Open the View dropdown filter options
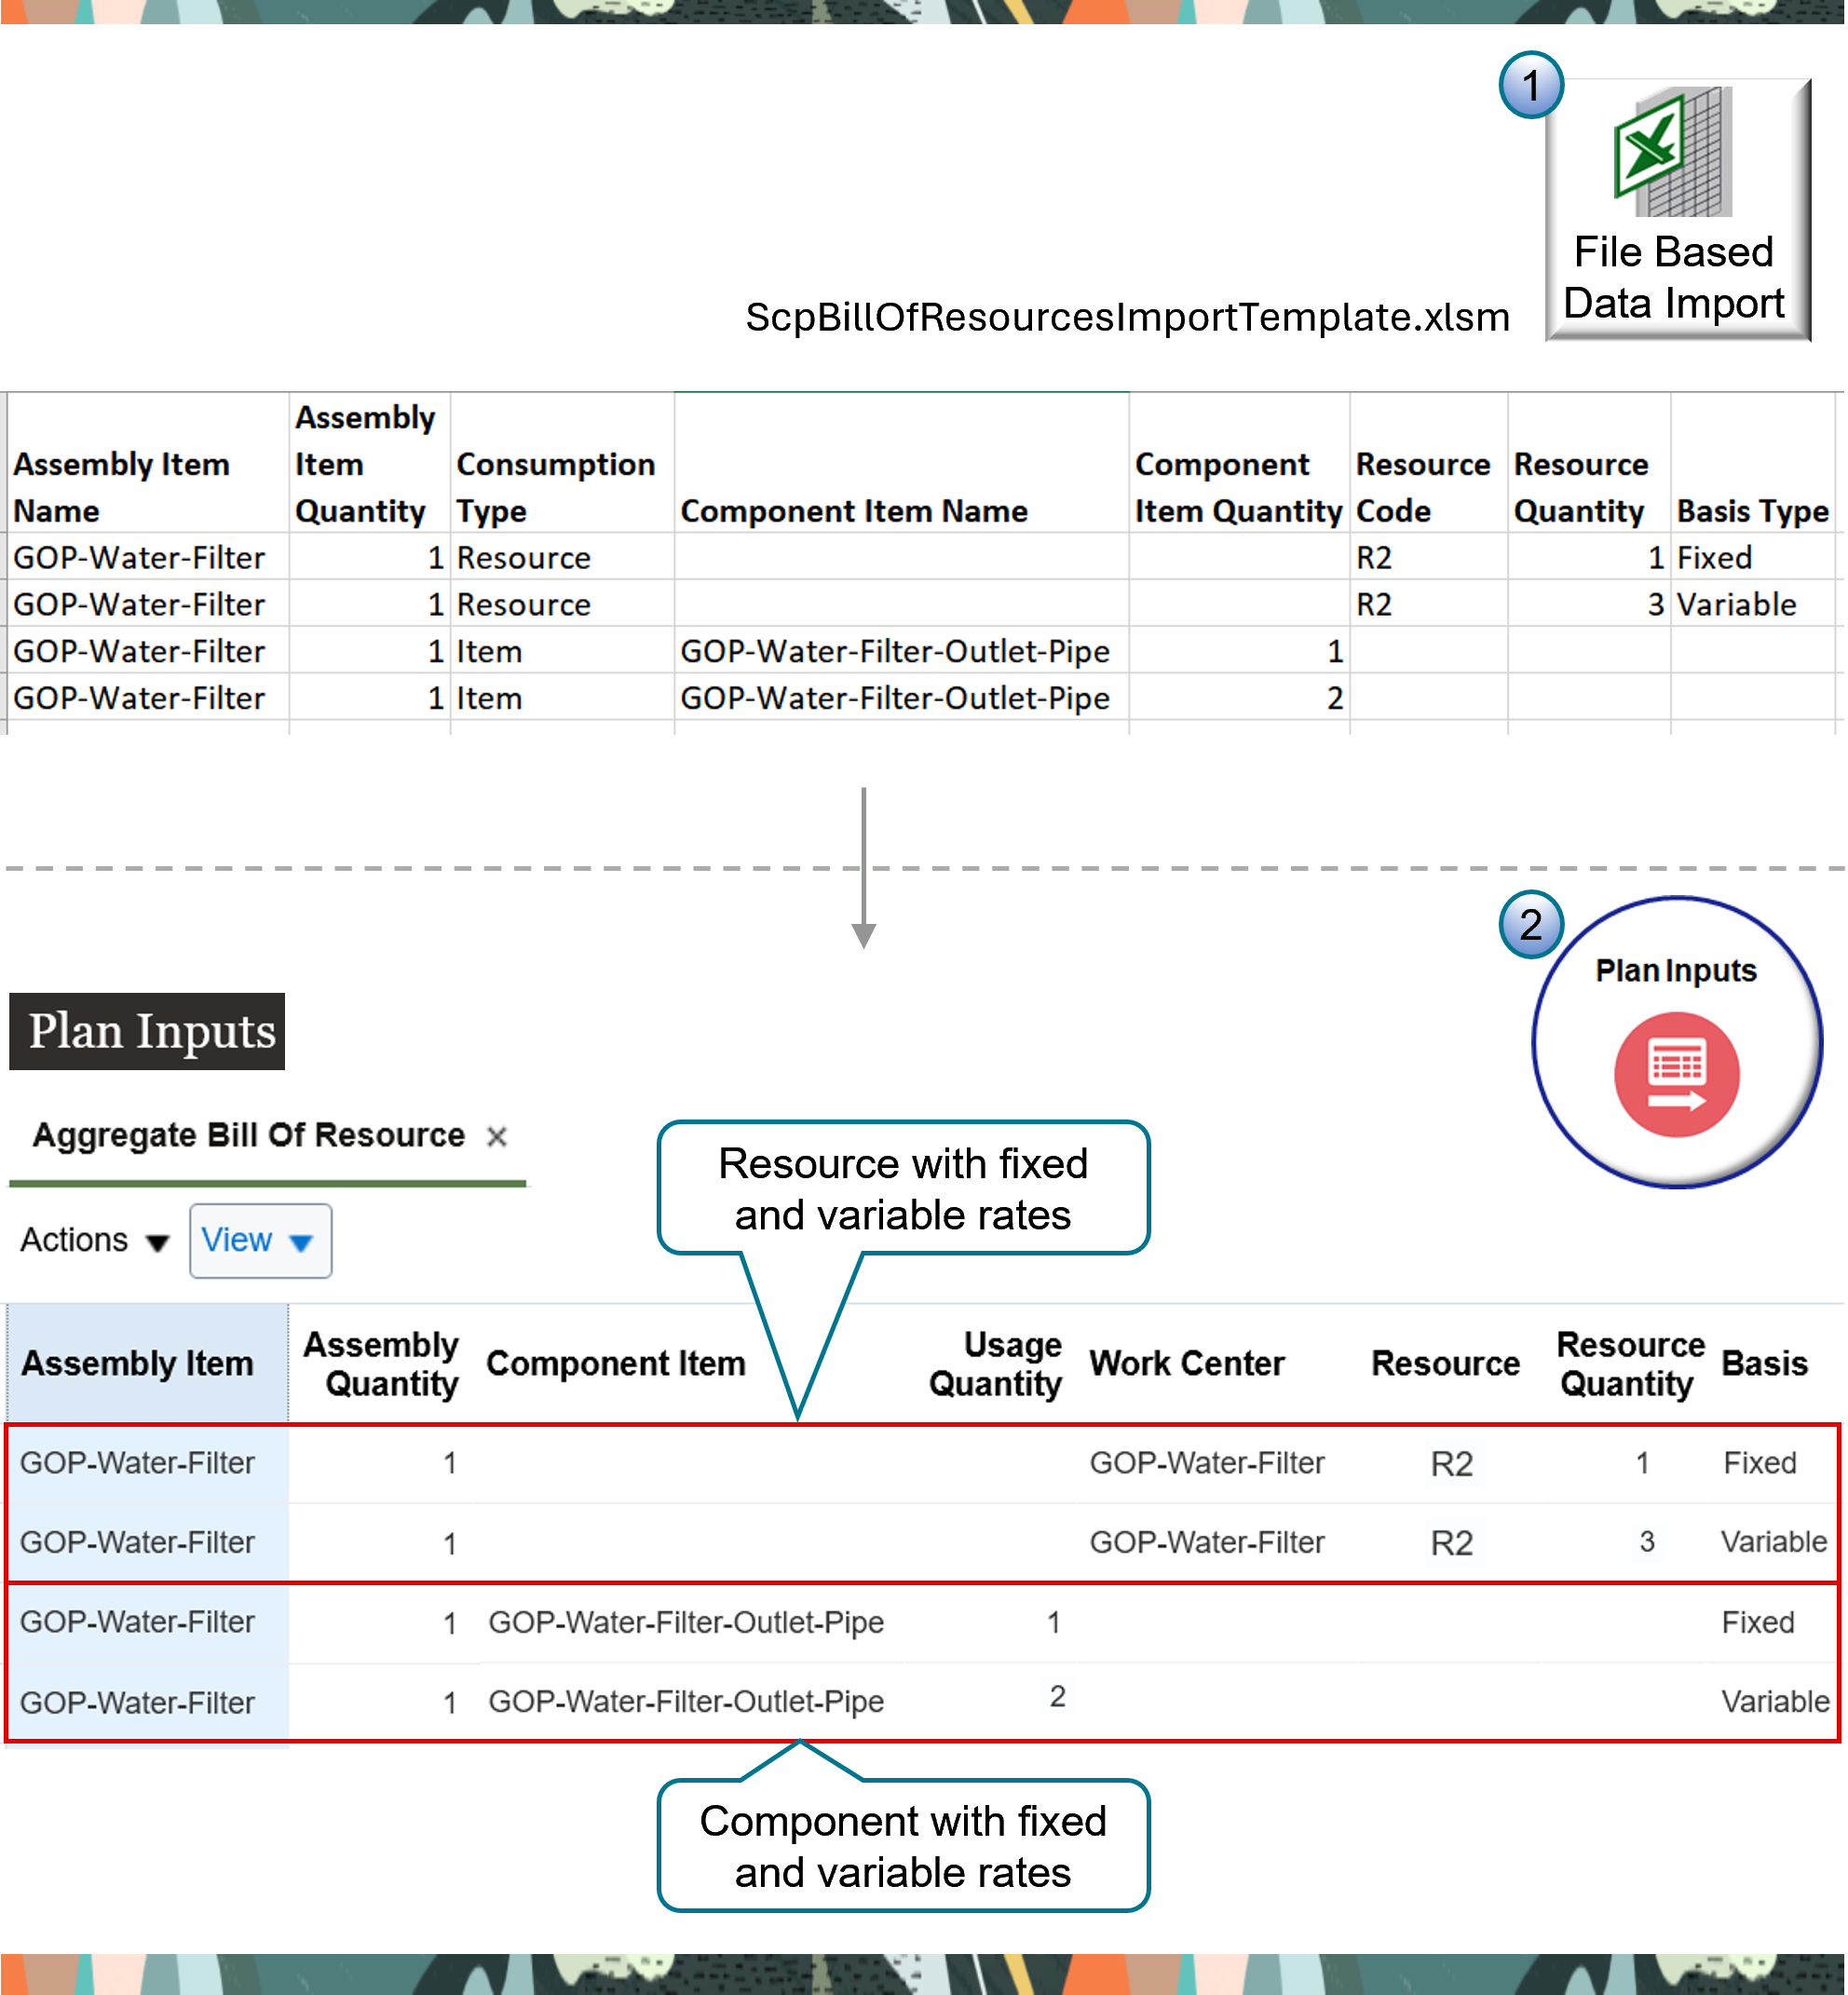 pos(257,1242)
